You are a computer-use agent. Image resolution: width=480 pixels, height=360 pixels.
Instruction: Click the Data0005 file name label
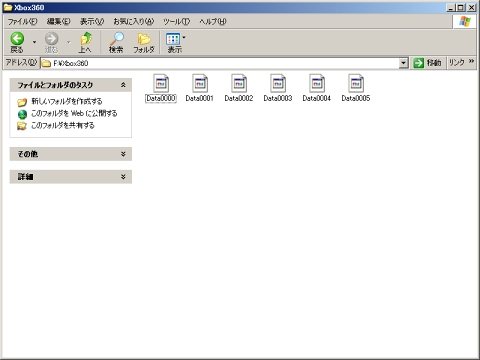[x=356, y=98]
